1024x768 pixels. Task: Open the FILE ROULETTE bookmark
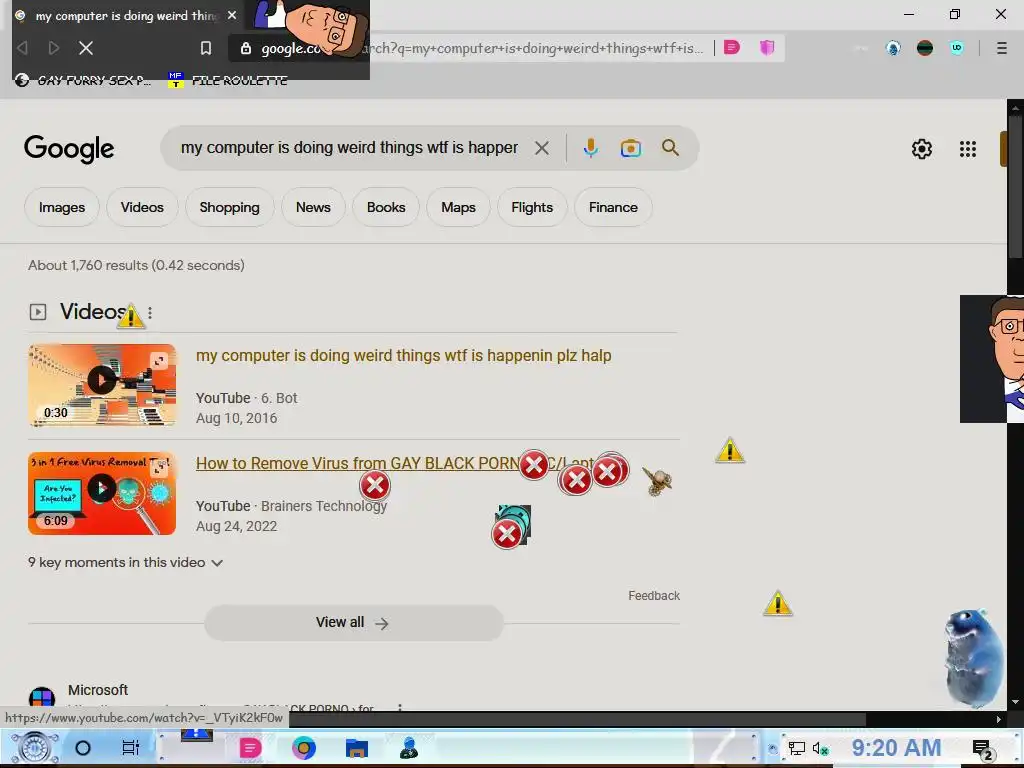pos(228,80)
